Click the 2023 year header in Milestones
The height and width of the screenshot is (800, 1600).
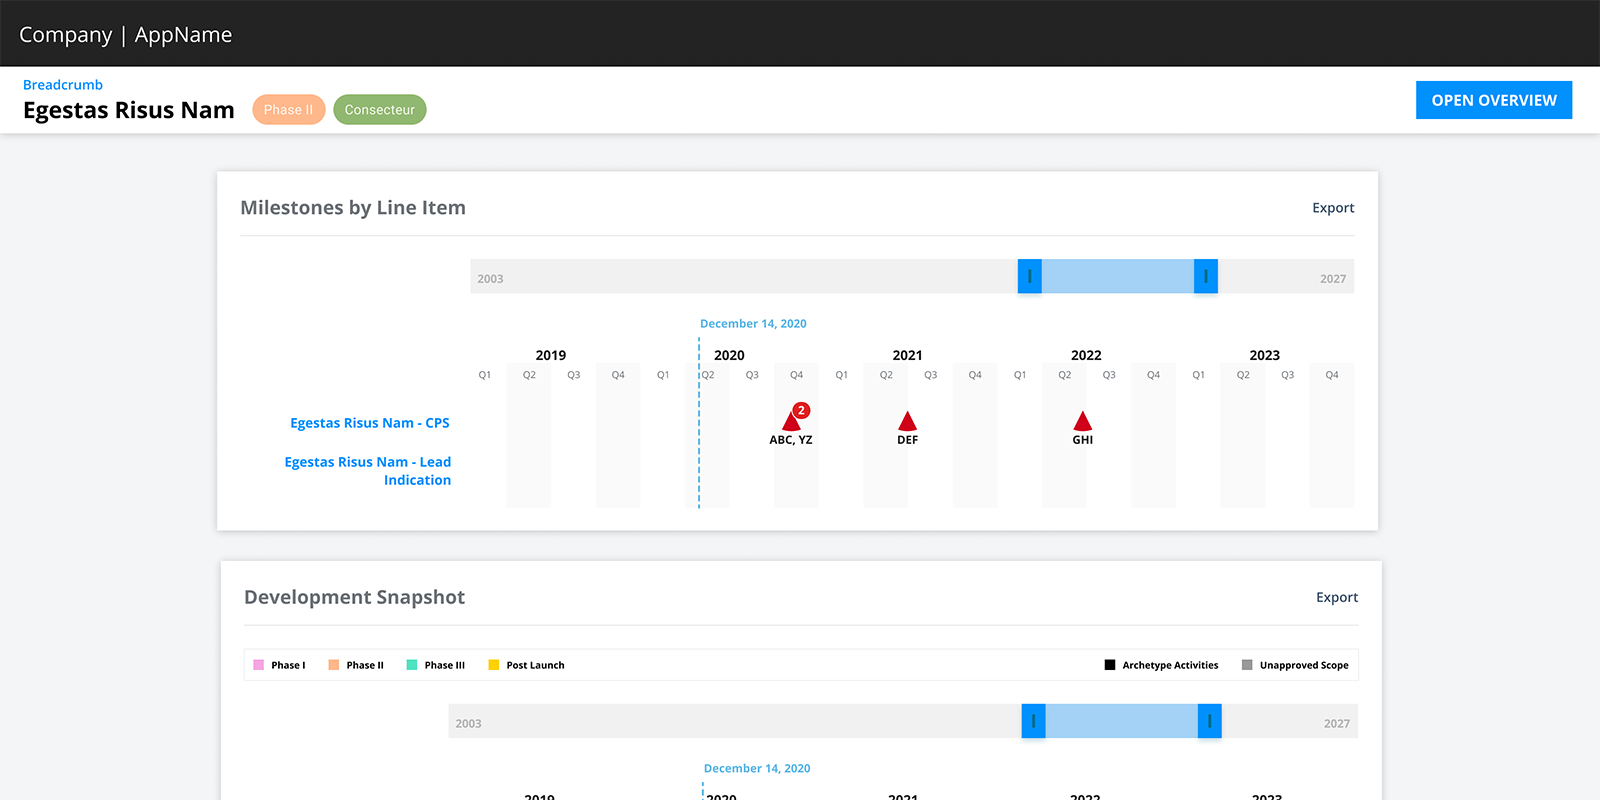click(1265, 355)
